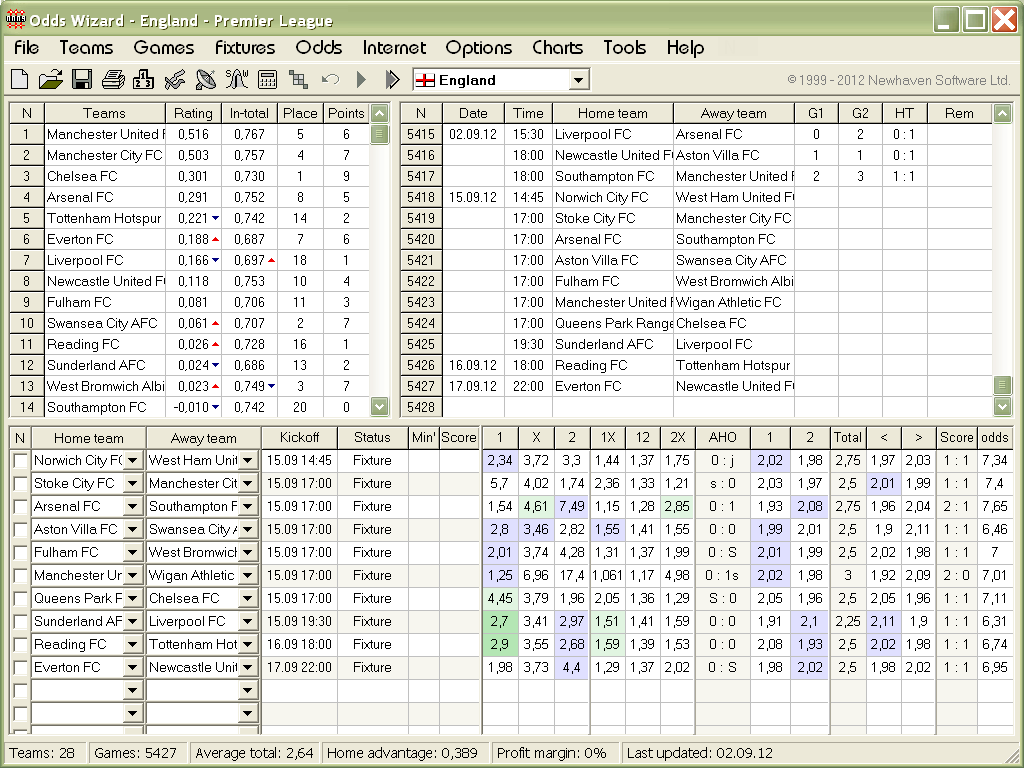Open the podium ranking table icon

(x=143, y=80)
